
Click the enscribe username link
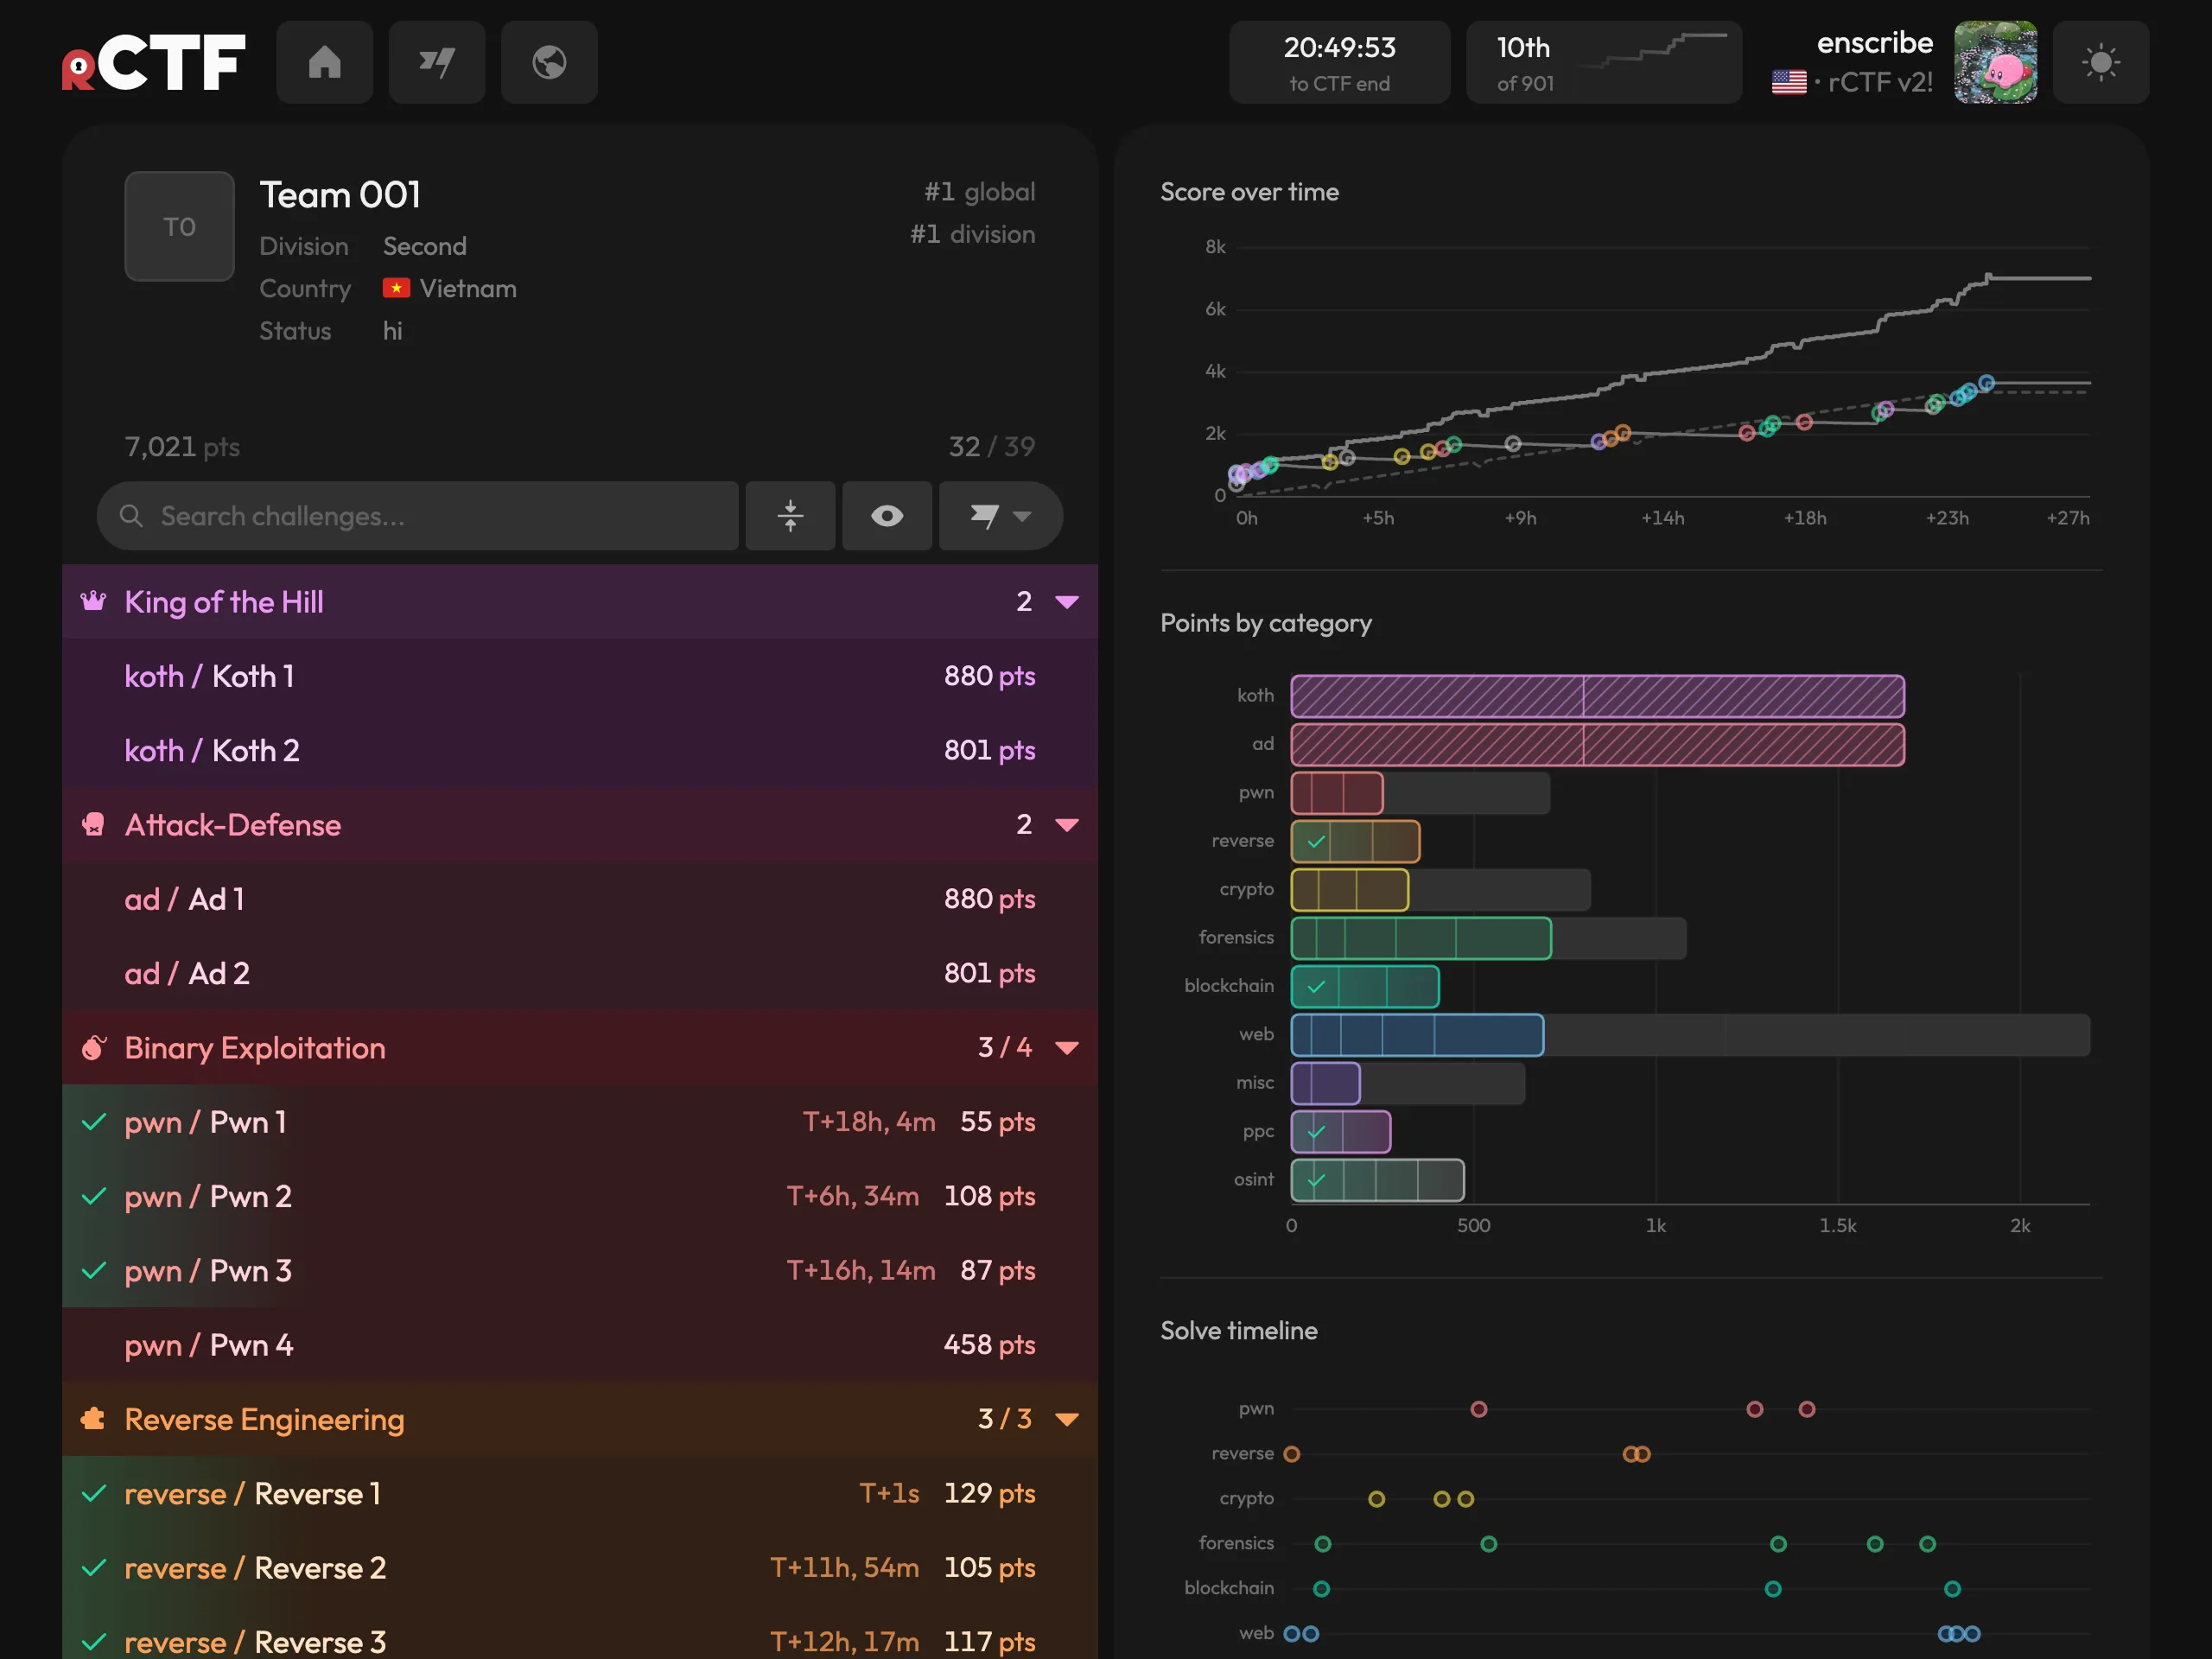coord(1875,42)
